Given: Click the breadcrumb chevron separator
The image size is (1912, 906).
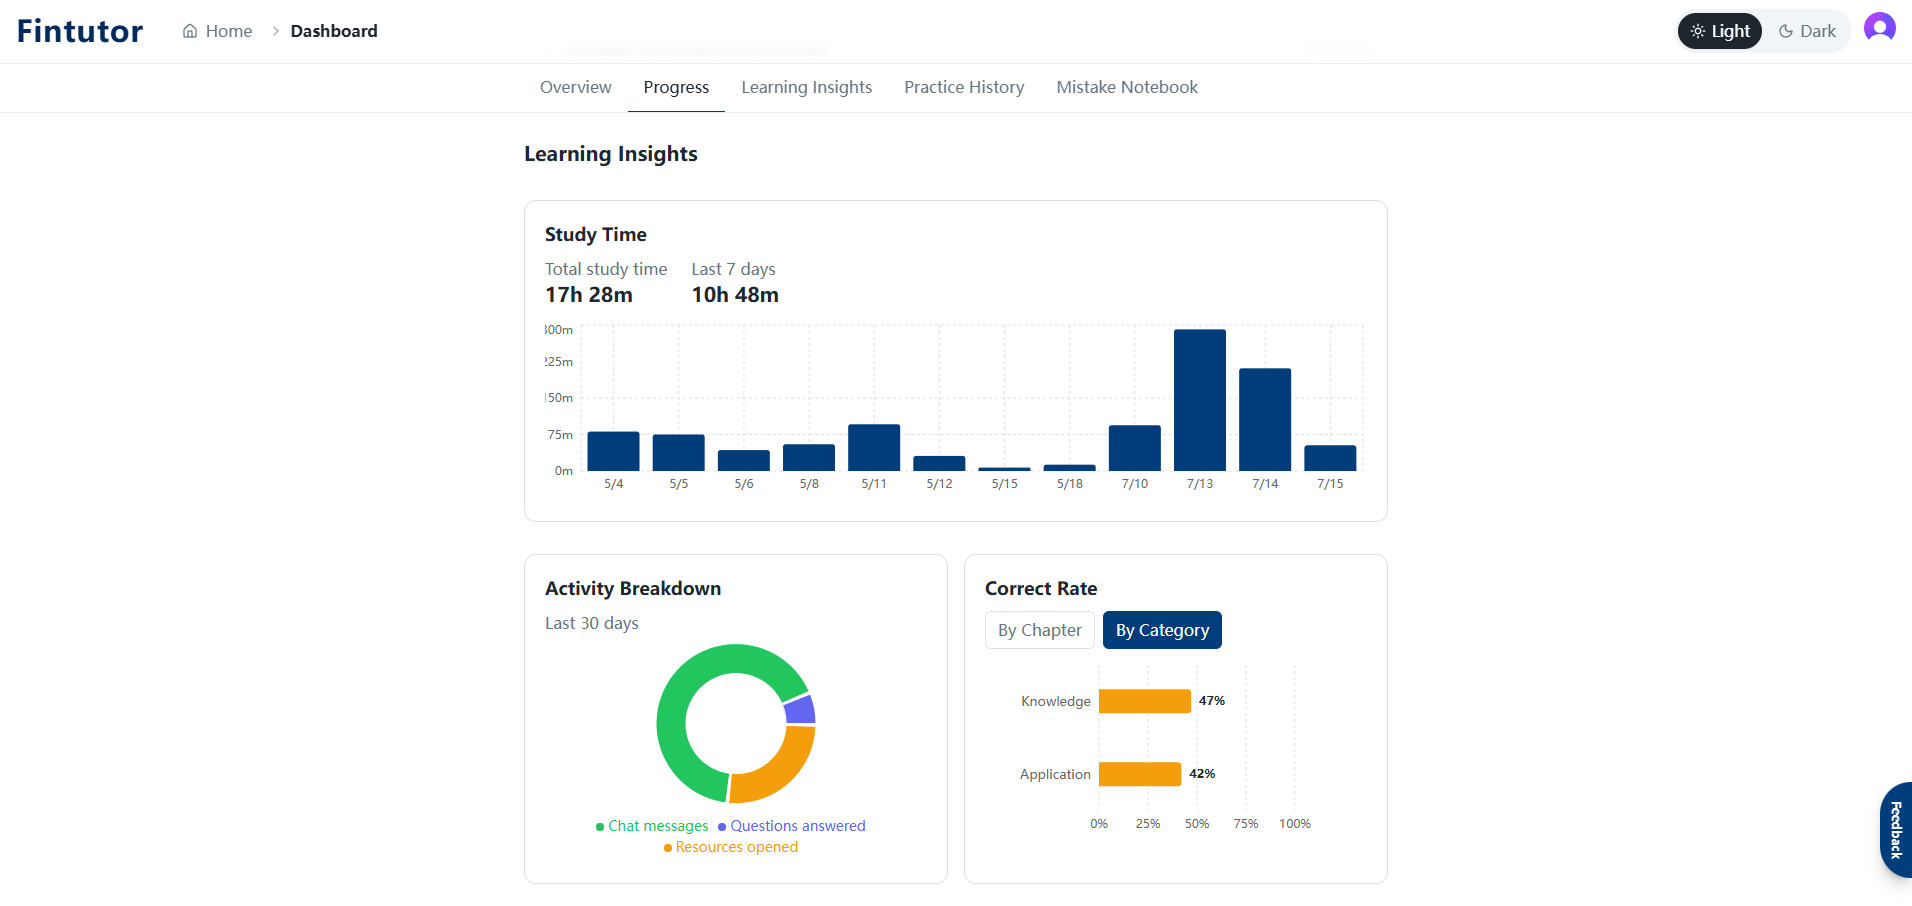Looking at the screenshot, I should tap(275, 31).
